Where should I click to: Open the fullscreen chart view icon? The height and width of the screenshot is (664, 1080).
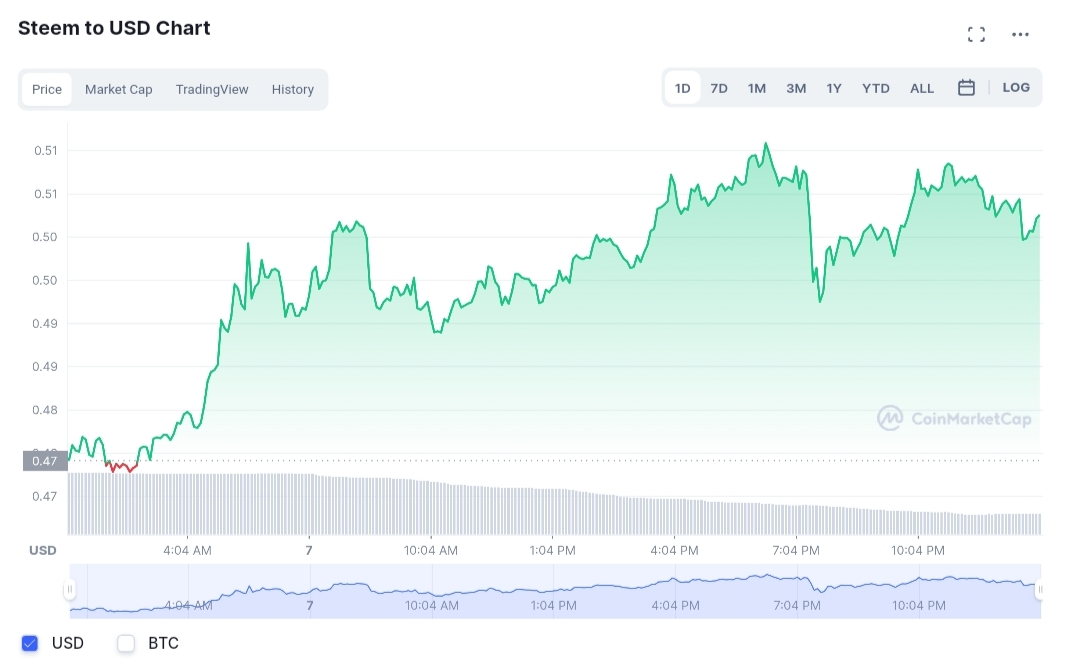click(976, 34)
